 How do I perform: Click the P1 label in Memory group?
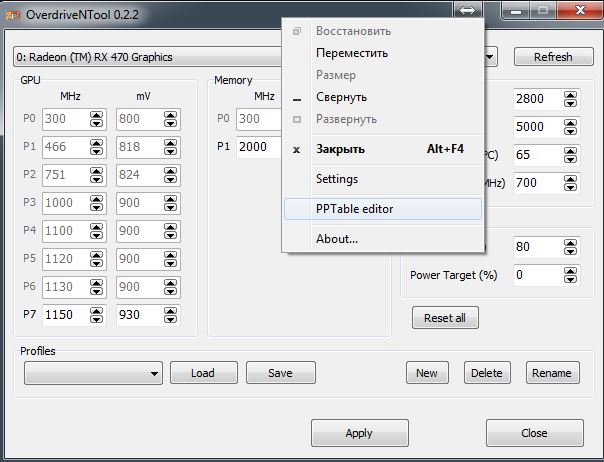click(223, 146)
